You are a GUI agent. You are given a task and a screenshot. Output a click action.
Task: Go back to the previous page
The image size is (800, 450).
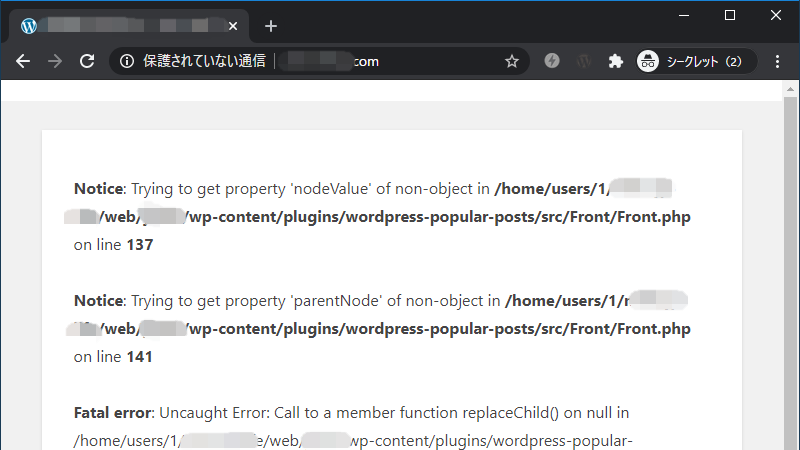pos(23,61)
